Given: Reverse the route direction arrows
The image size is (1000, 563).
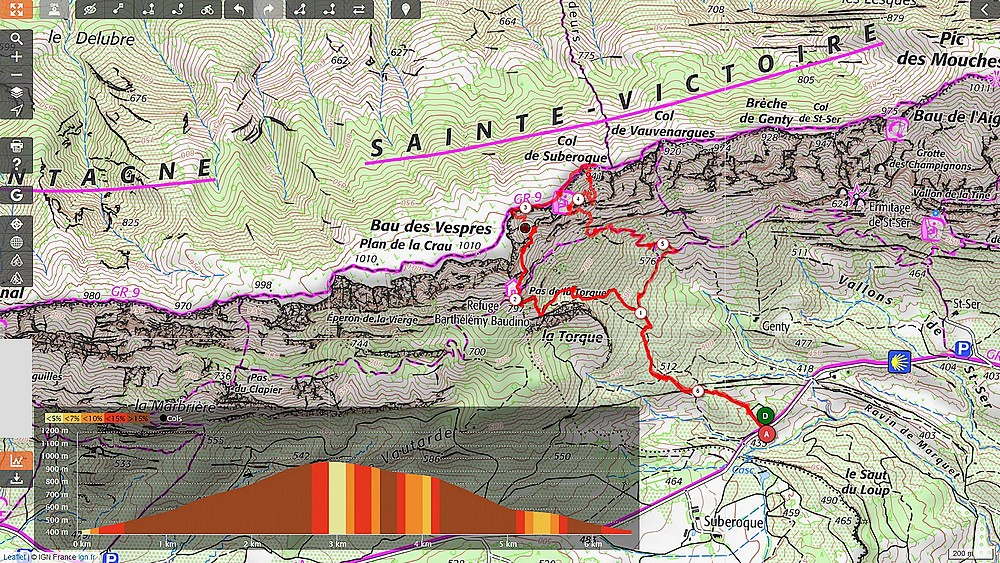Looking at the screenshot, I should click(x=359, y=9).
